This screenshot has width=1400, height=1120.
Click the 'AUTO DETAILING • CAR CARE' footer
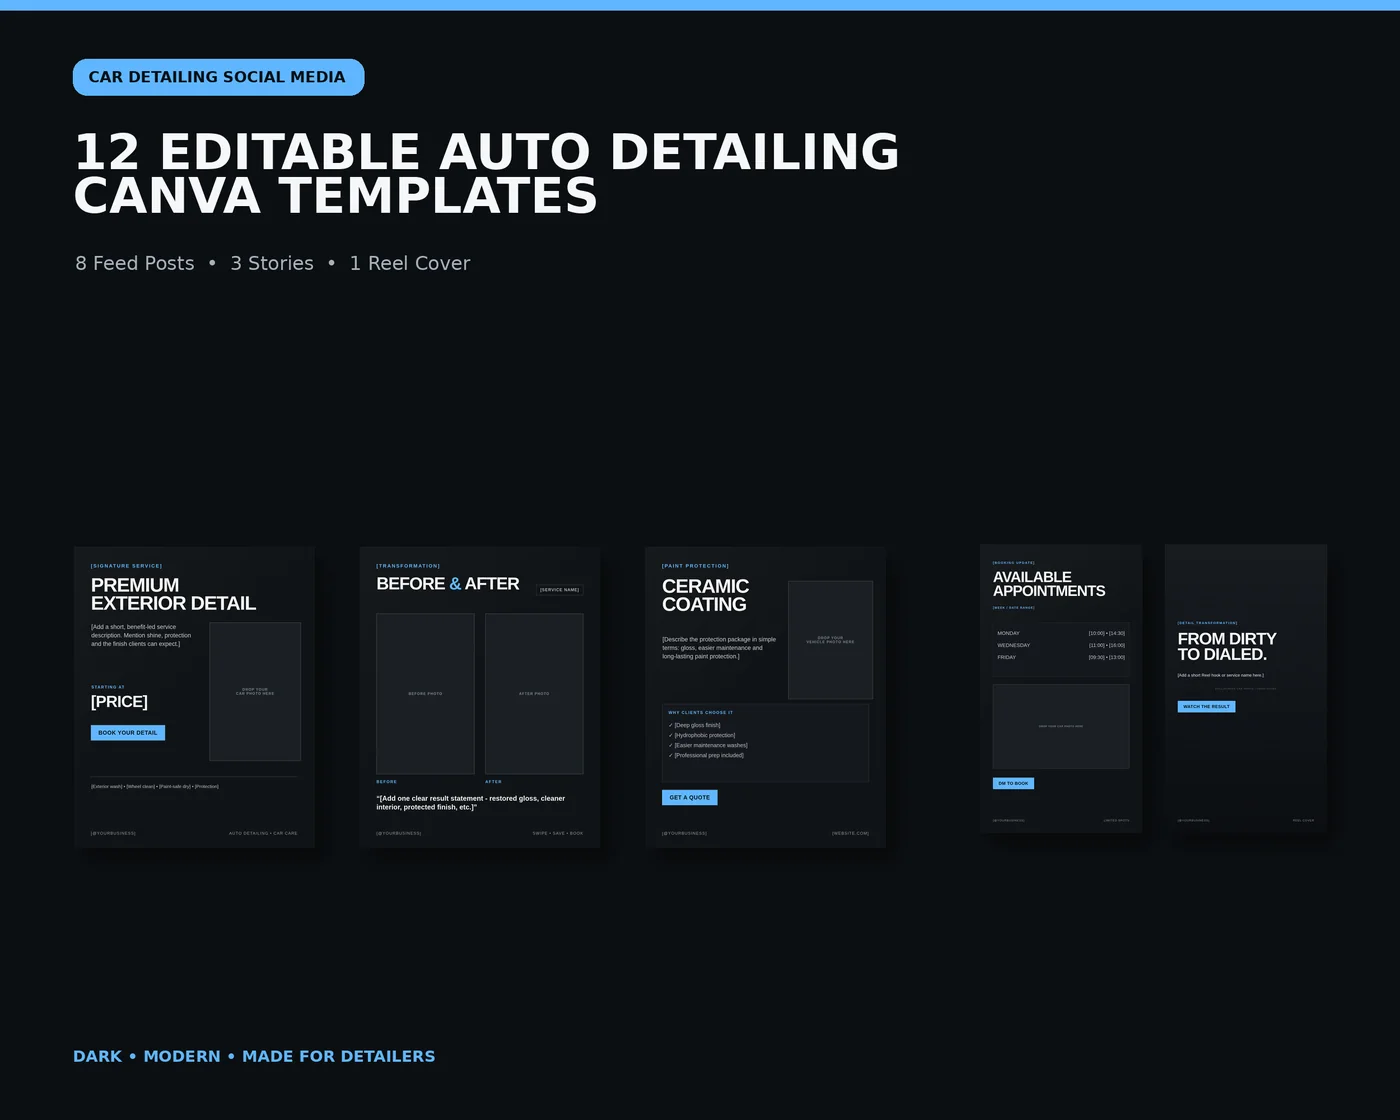coord(263,833)
